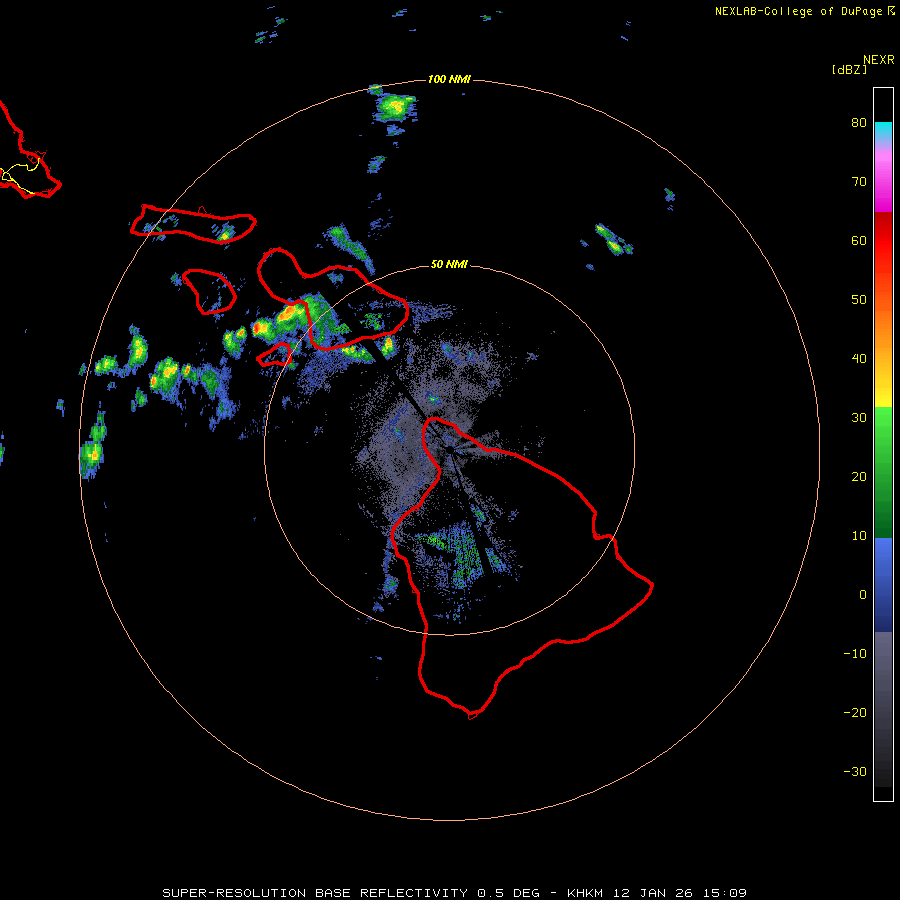This screenshot has height=900, width=900.
Task: Click the 50 NMI range ring label
Action: coord(449,264)
